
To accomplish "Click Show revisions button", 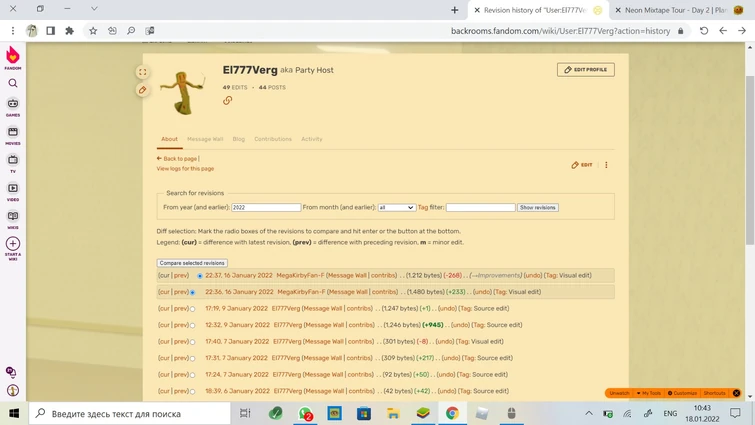I will [x=538, y=207].
